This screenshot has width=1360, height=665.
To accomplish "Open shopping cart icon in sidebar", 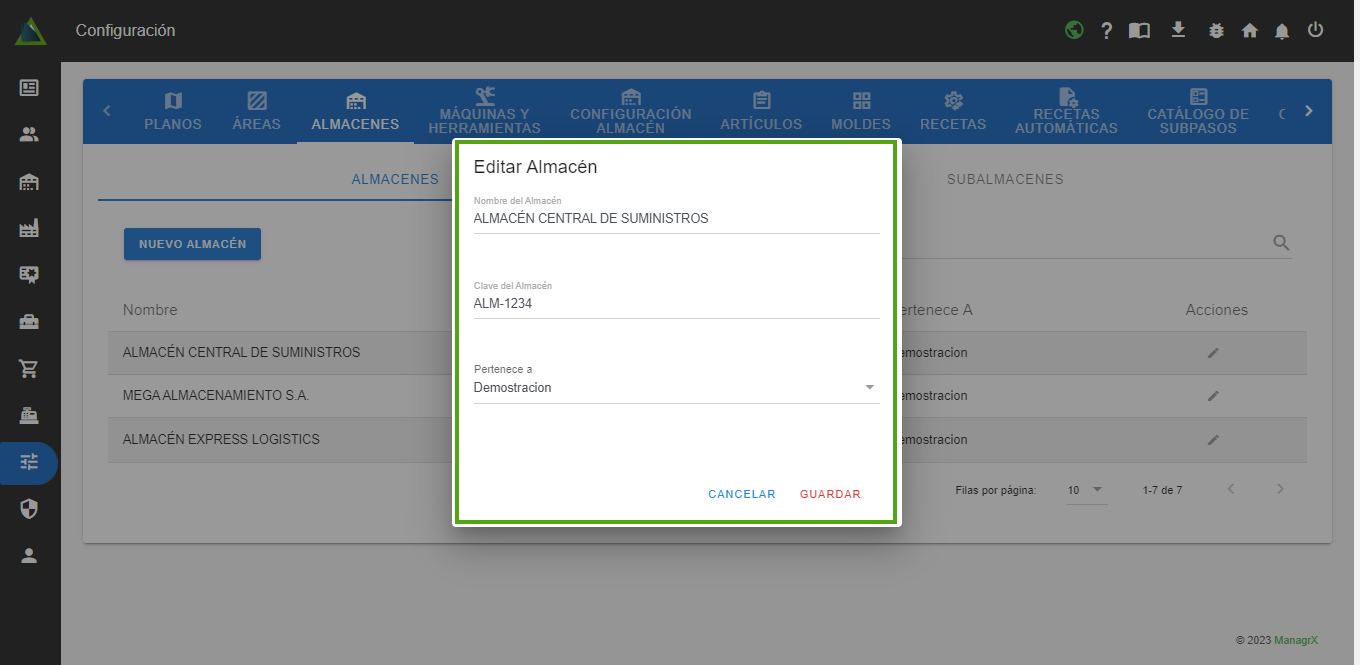I will [29, 368].
